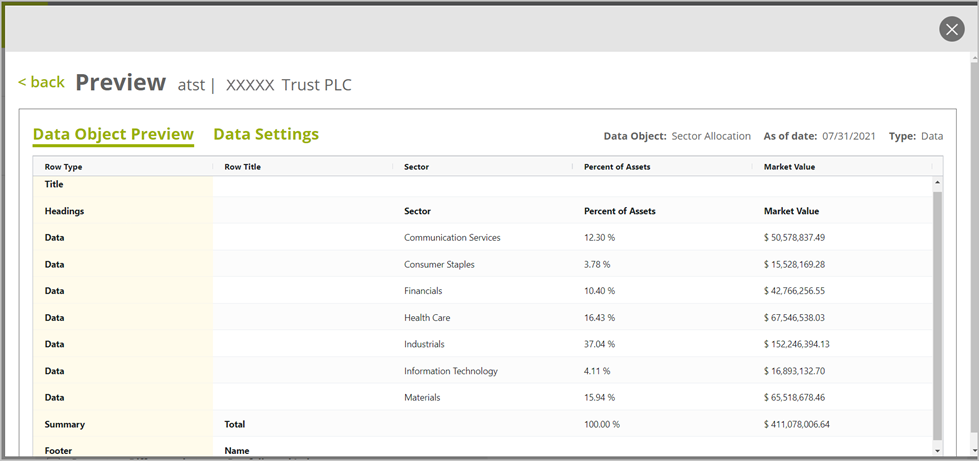Select the Communication Services cell

click(x=452, y=237)
